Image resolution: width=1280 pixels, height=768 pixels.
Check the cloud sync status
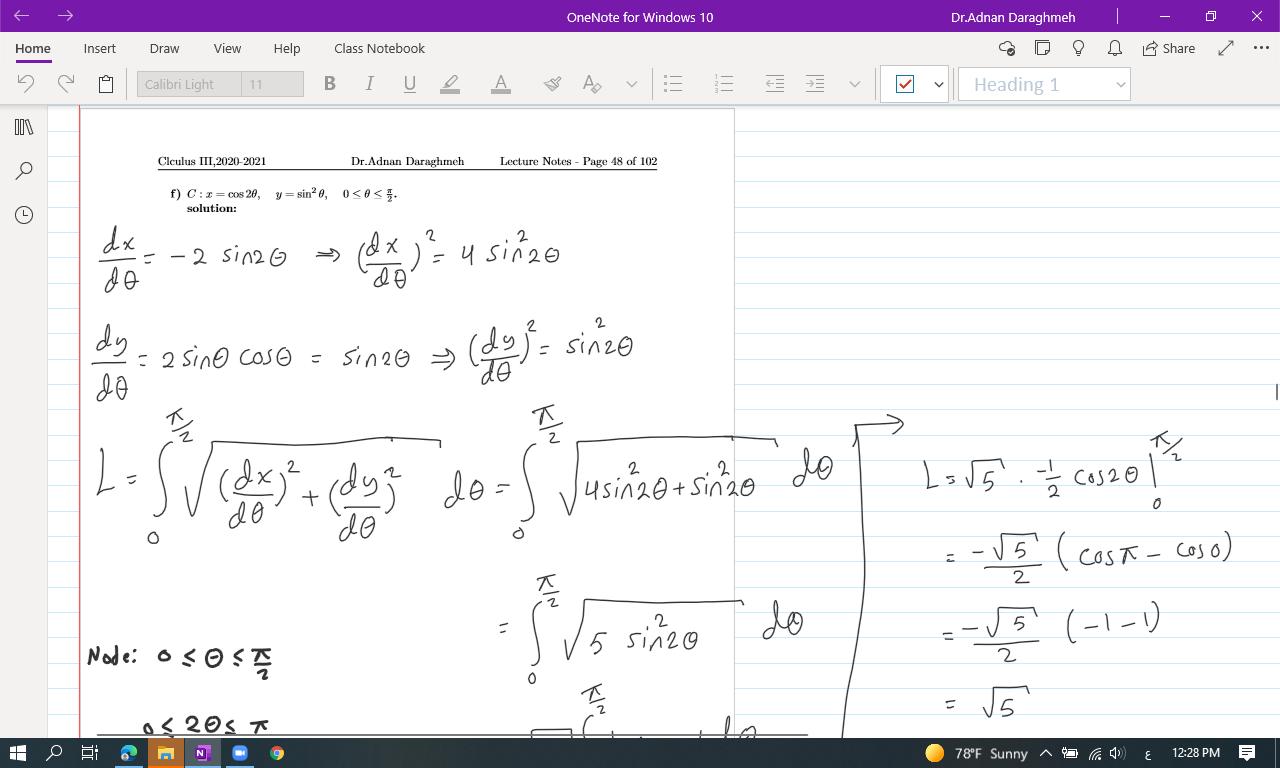point(1007,48)
